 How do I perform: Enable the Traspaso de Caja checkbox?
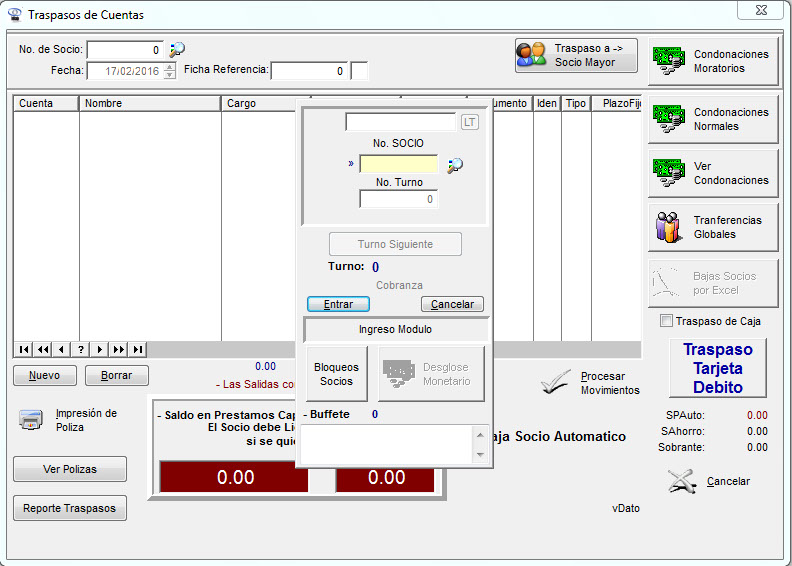click(667, 321)
